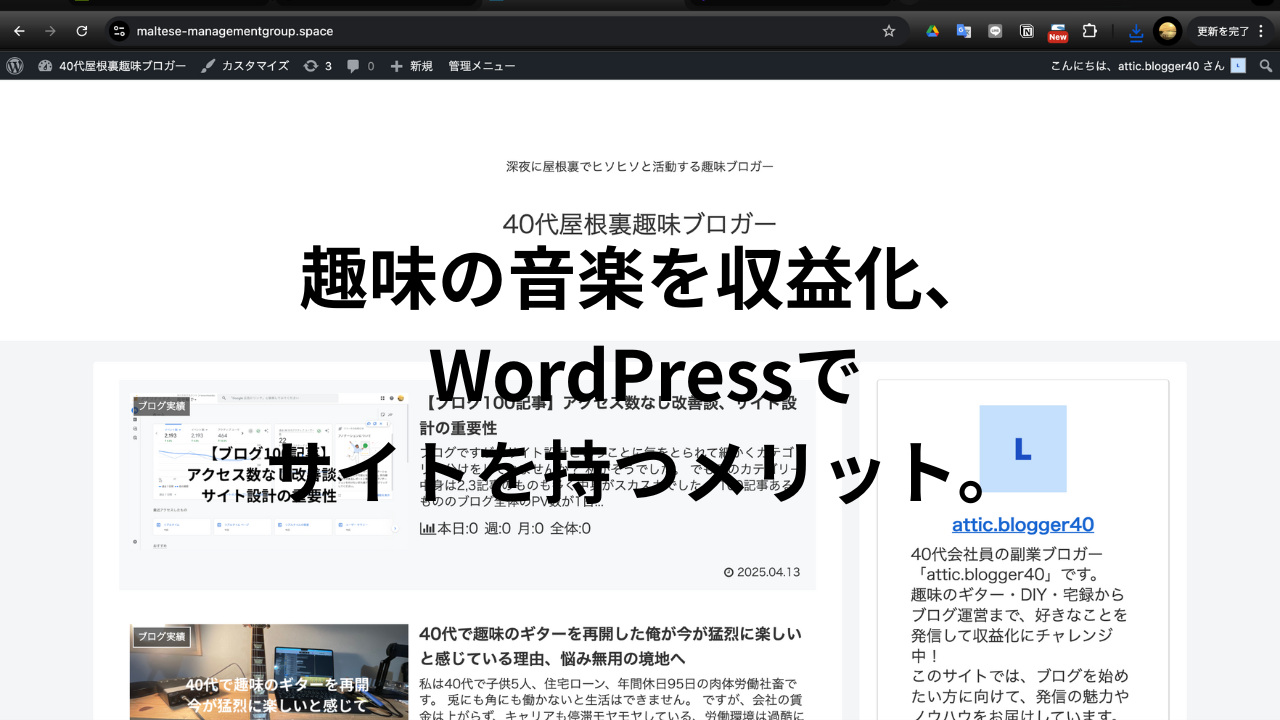The height and width of the screenshot is (720, 1280).
Task: Click the ブログ実績 label on the guitar card
Action: coord(161,636)
